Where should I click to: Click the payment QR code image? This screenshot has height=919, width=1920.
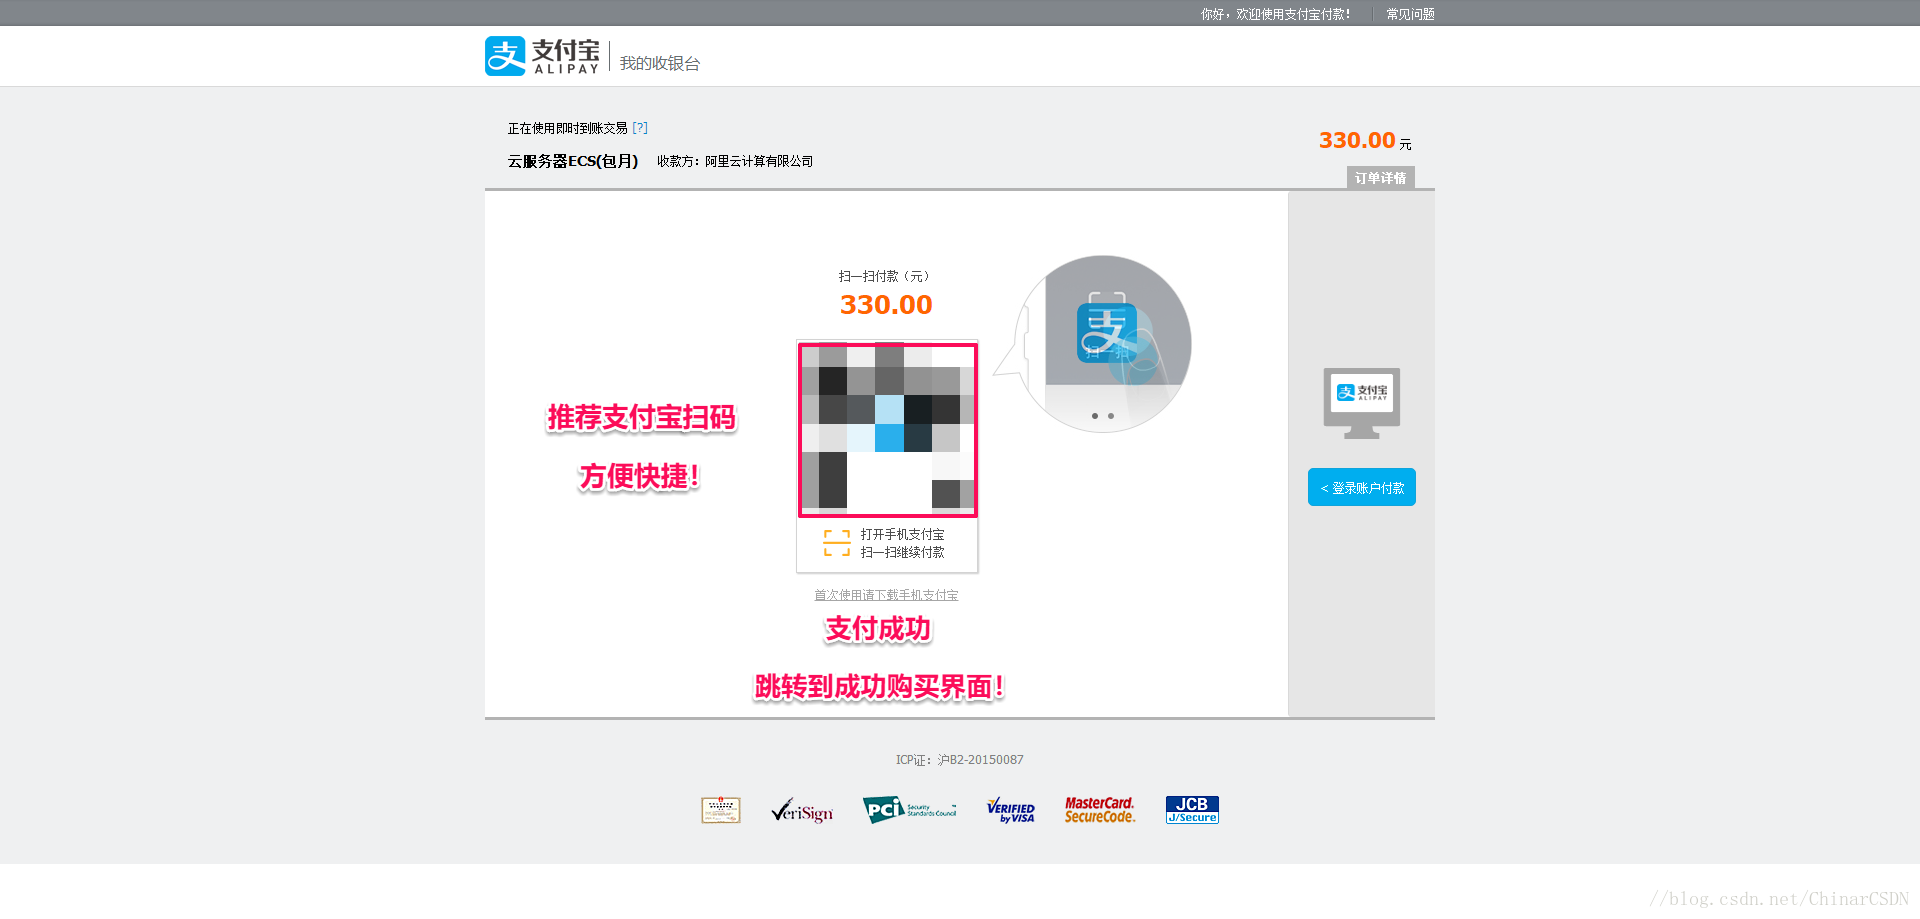(x=888, y=430)
